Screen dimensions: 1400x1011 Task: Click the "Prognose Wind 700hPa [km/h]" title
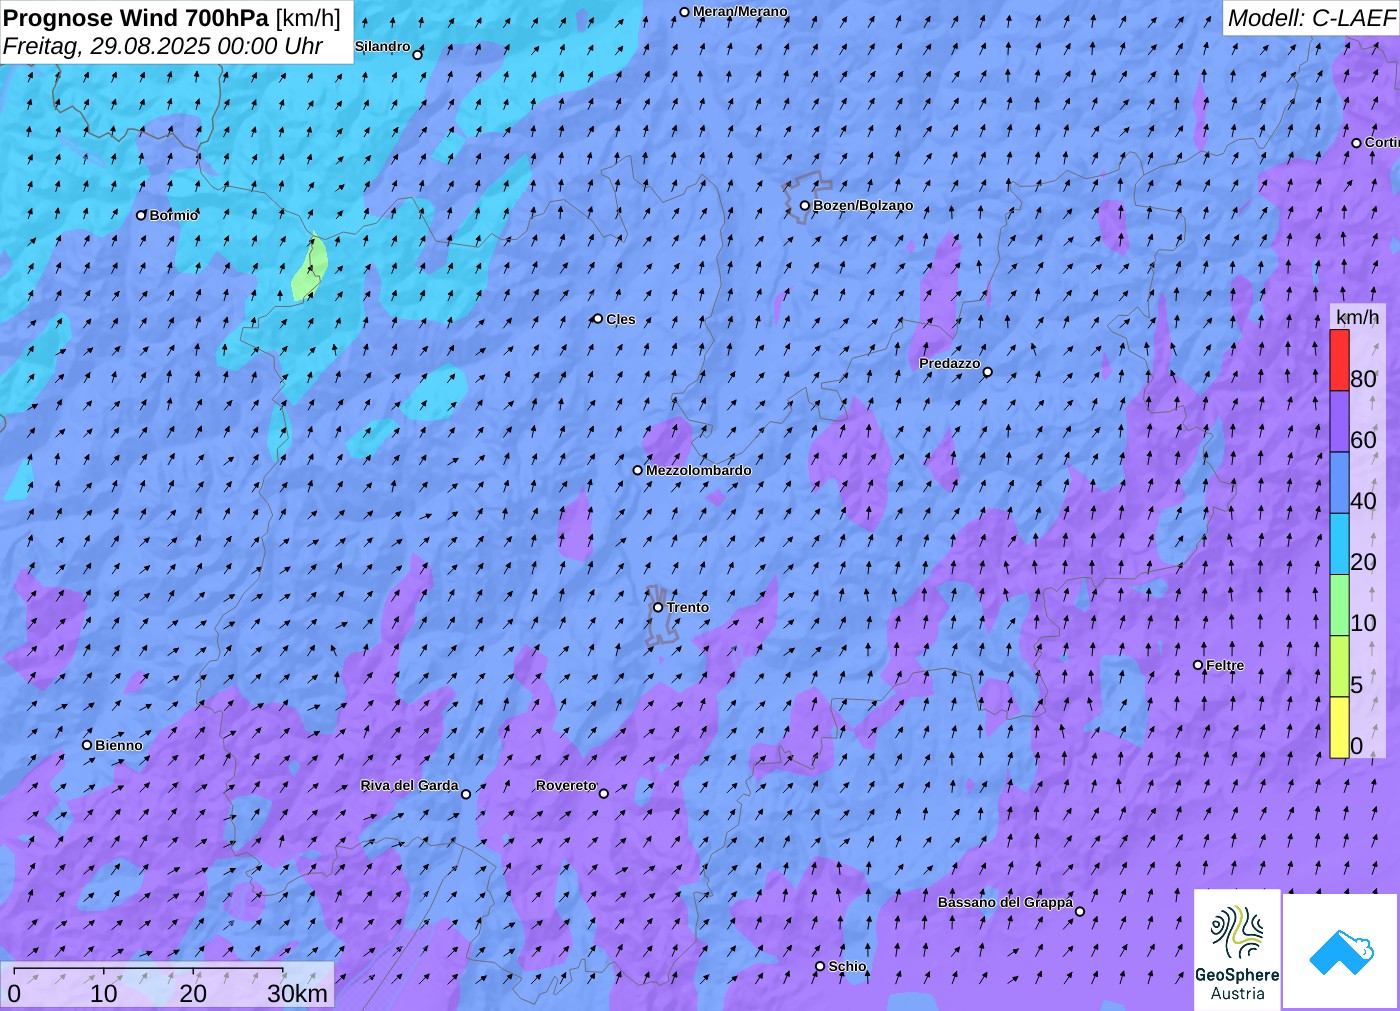point(172,18)
